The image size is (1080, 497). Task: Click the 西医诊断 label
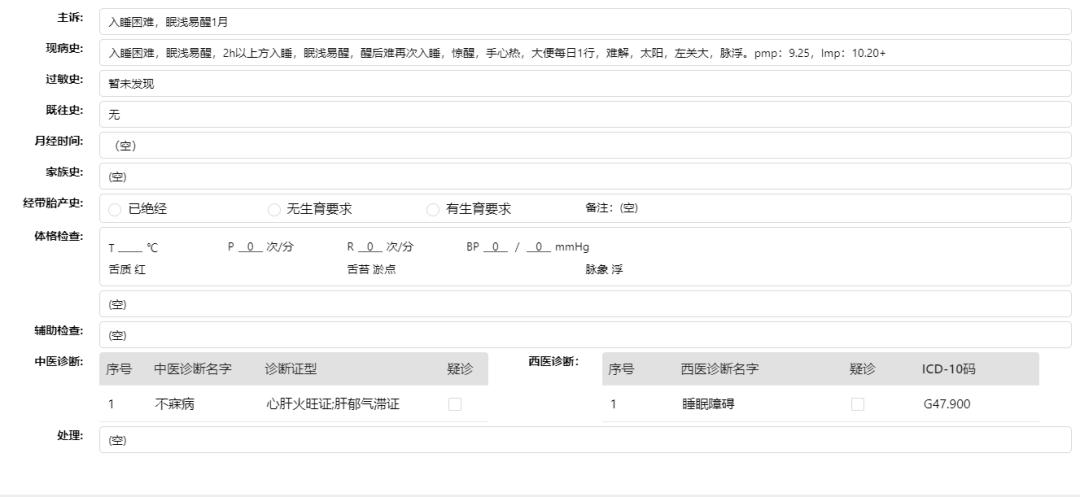point(554,361)
